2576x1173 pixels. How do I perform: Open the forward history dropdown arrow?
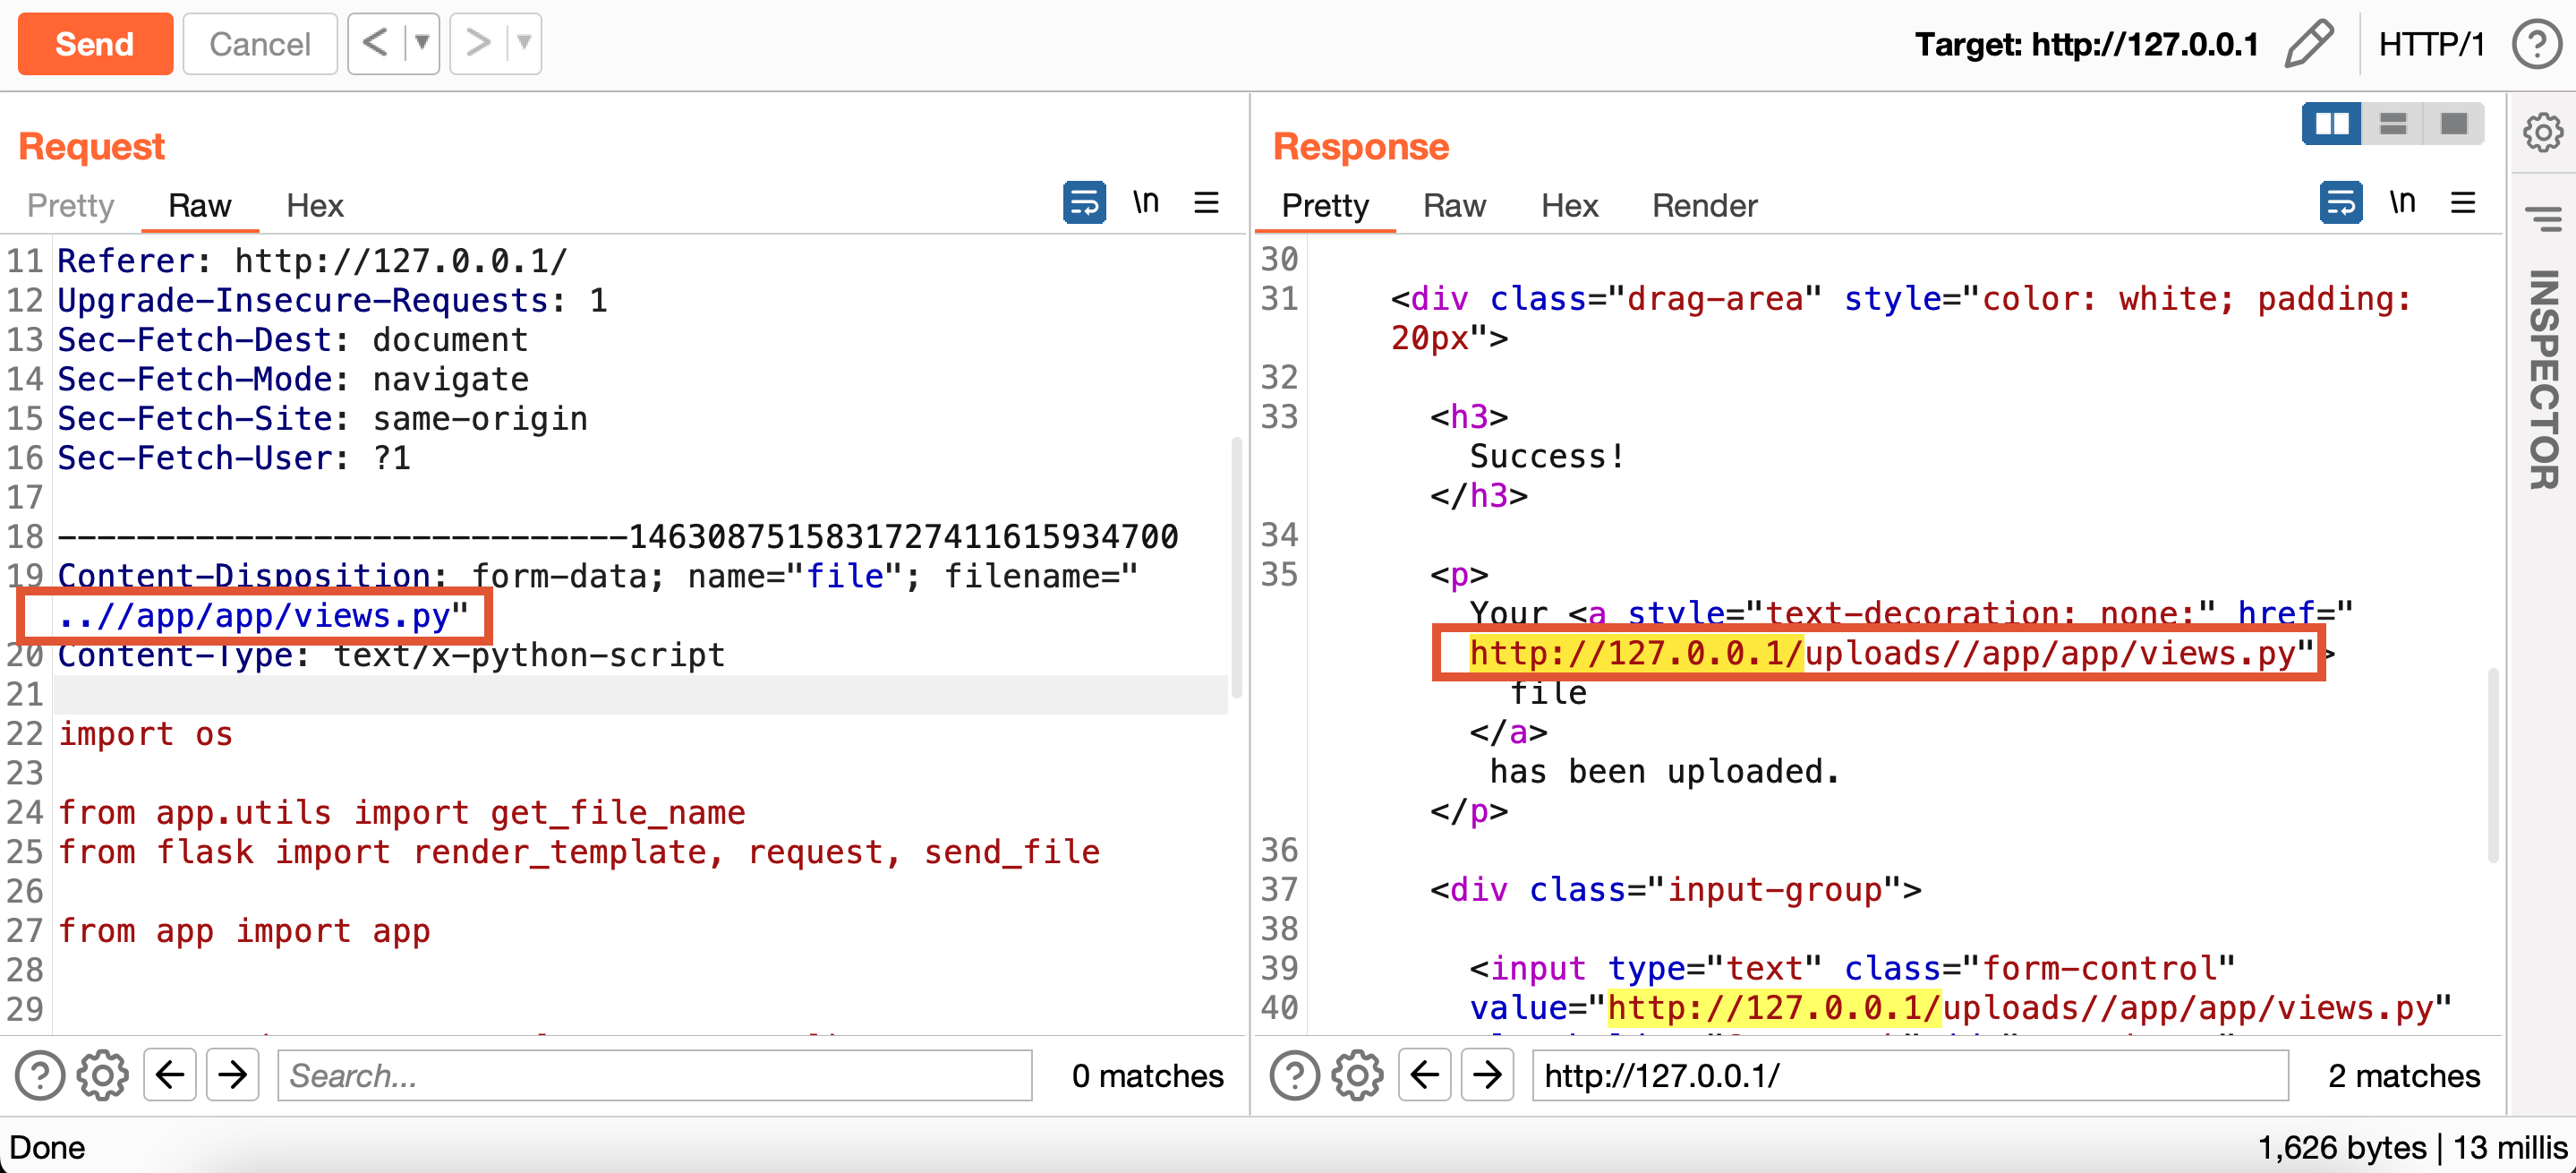point(524,43)
